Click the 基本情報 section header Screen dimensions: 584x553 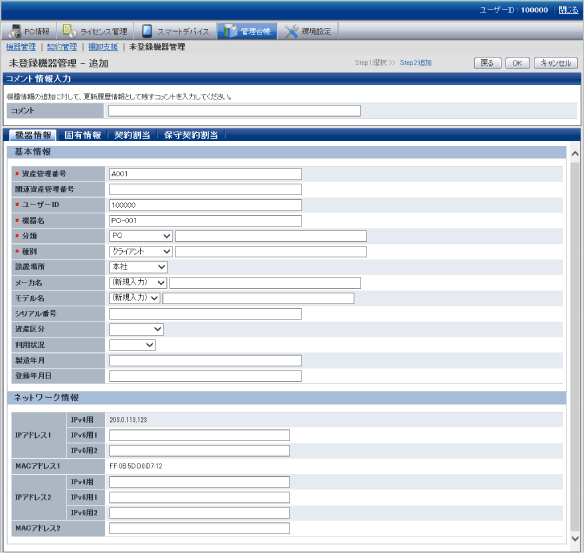point(287,152)
